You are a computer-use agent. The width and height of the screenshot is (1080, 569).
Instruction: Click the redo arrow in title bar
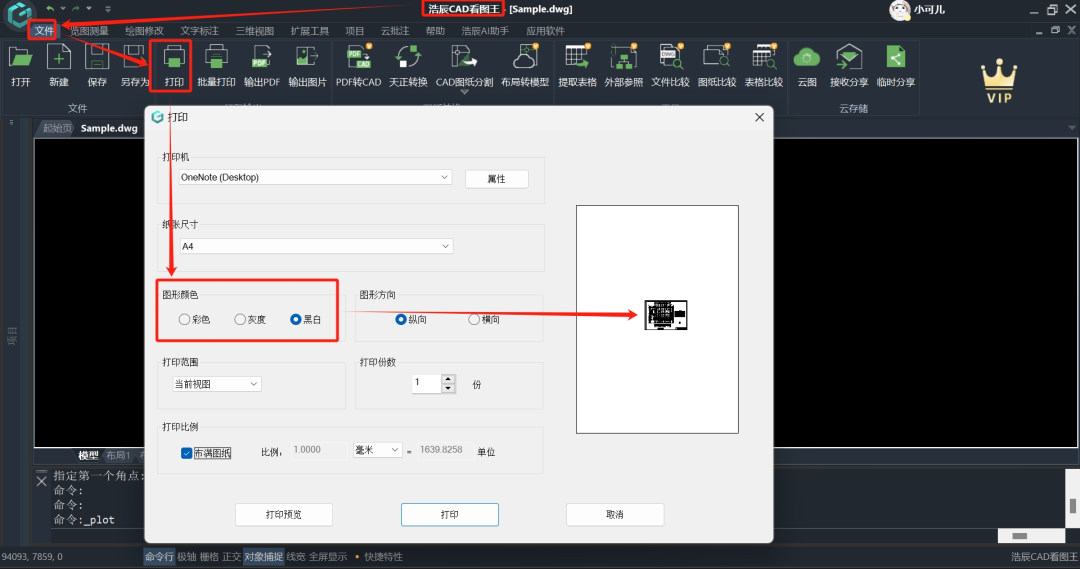[x=76, y=8]
